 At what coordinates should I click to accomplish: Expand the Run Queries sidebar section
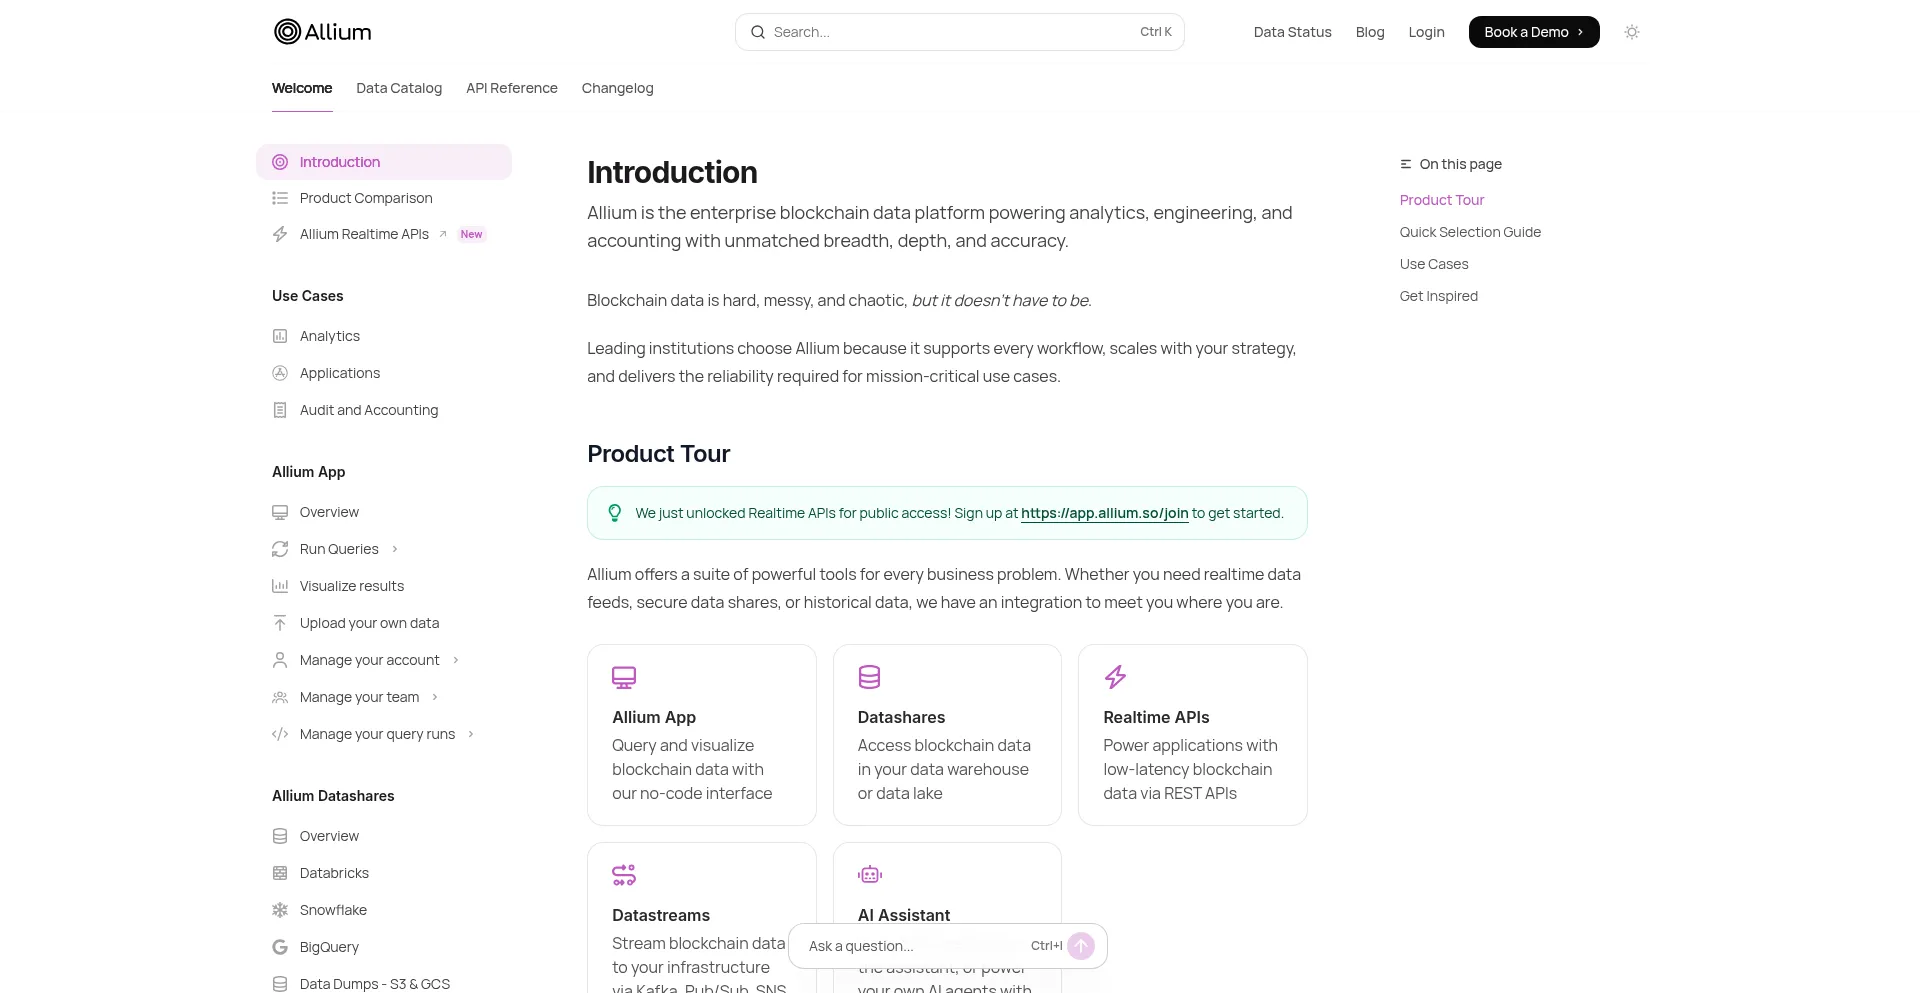[x=395, y=549]
